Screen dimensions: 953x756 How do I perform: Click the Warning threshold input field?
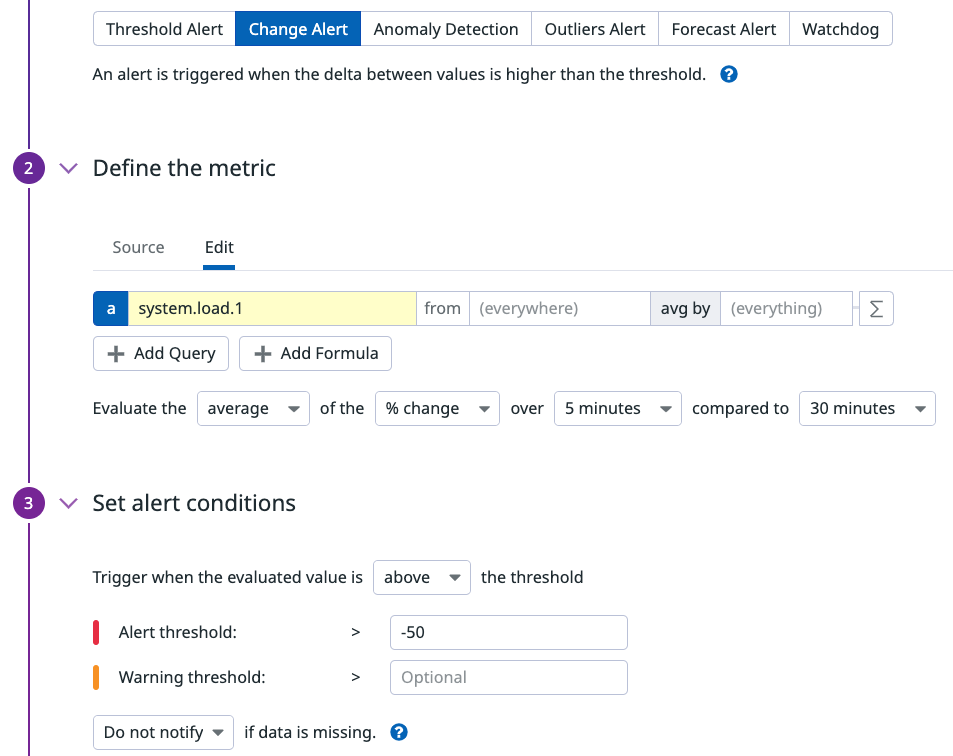508,677
